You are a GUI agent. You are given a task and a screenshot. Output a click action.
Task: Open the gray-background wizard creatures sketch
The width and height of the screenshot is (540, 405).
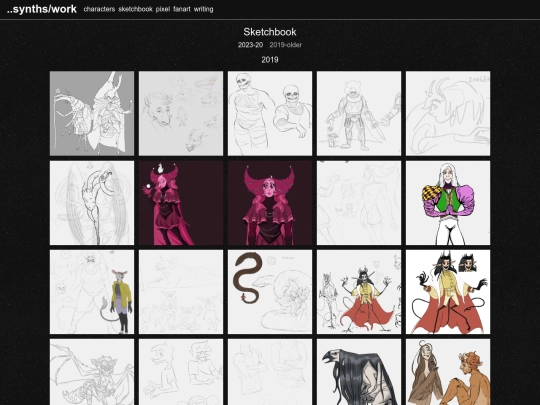(x=92, y=113)
